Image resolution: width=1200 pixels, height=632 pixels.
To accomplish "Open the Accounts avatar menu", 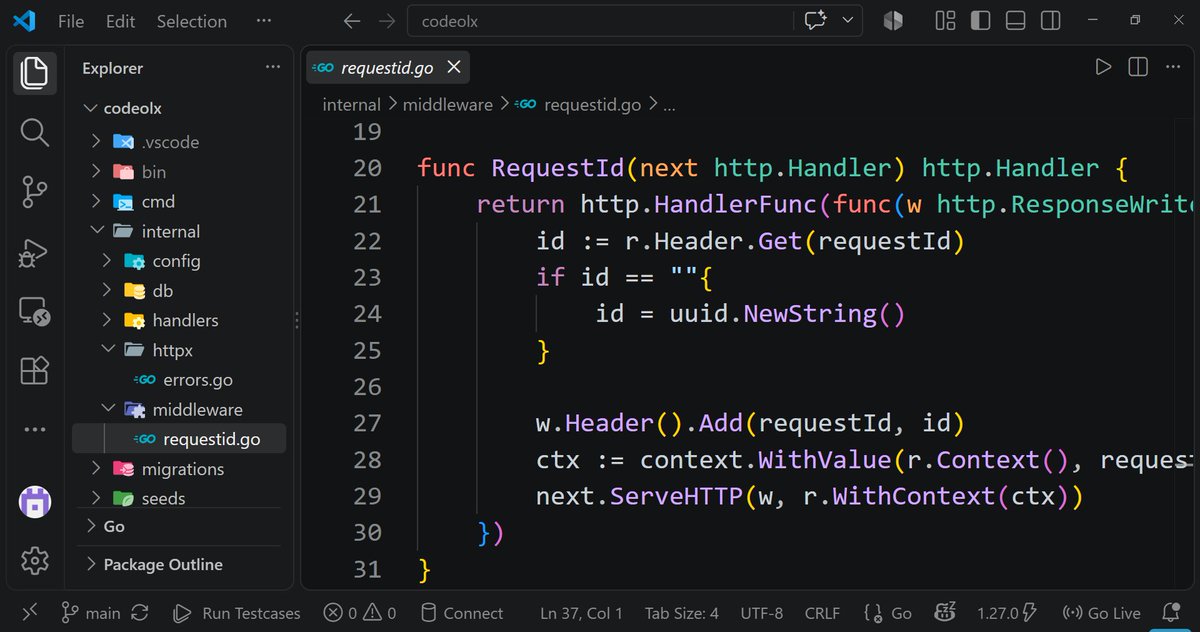I will click(x=34, y=501).
